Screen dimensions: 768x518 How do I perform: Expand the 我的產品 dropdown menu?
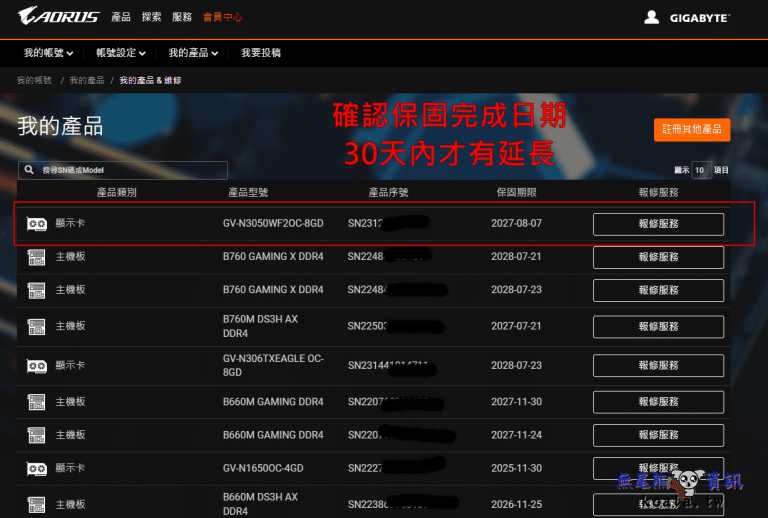[193, 53]
